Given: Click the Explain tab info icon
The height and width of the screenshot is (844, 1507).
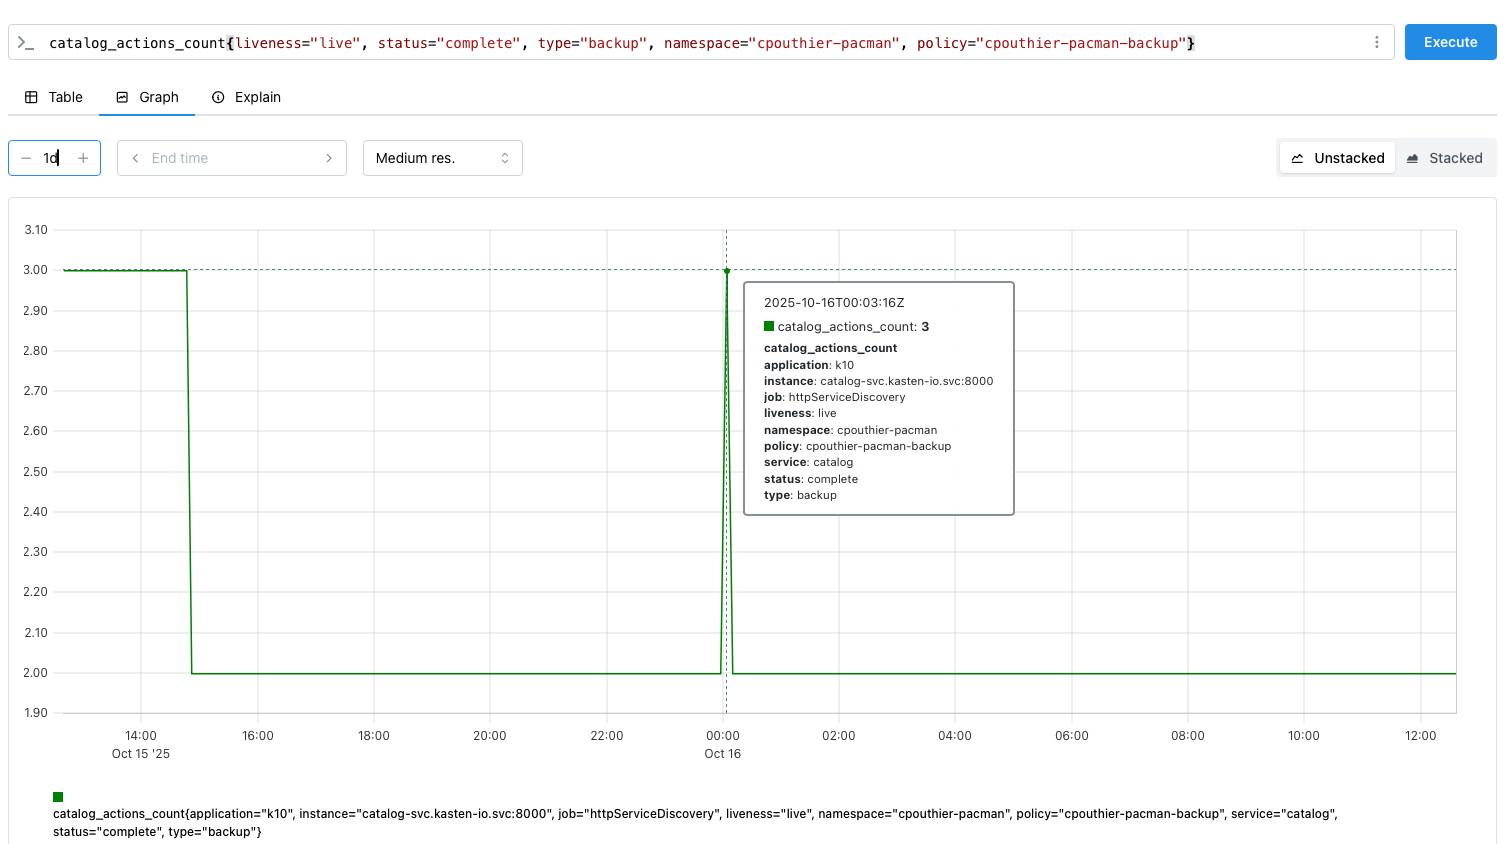Looking at the screenshot, I should coord(218,97).
